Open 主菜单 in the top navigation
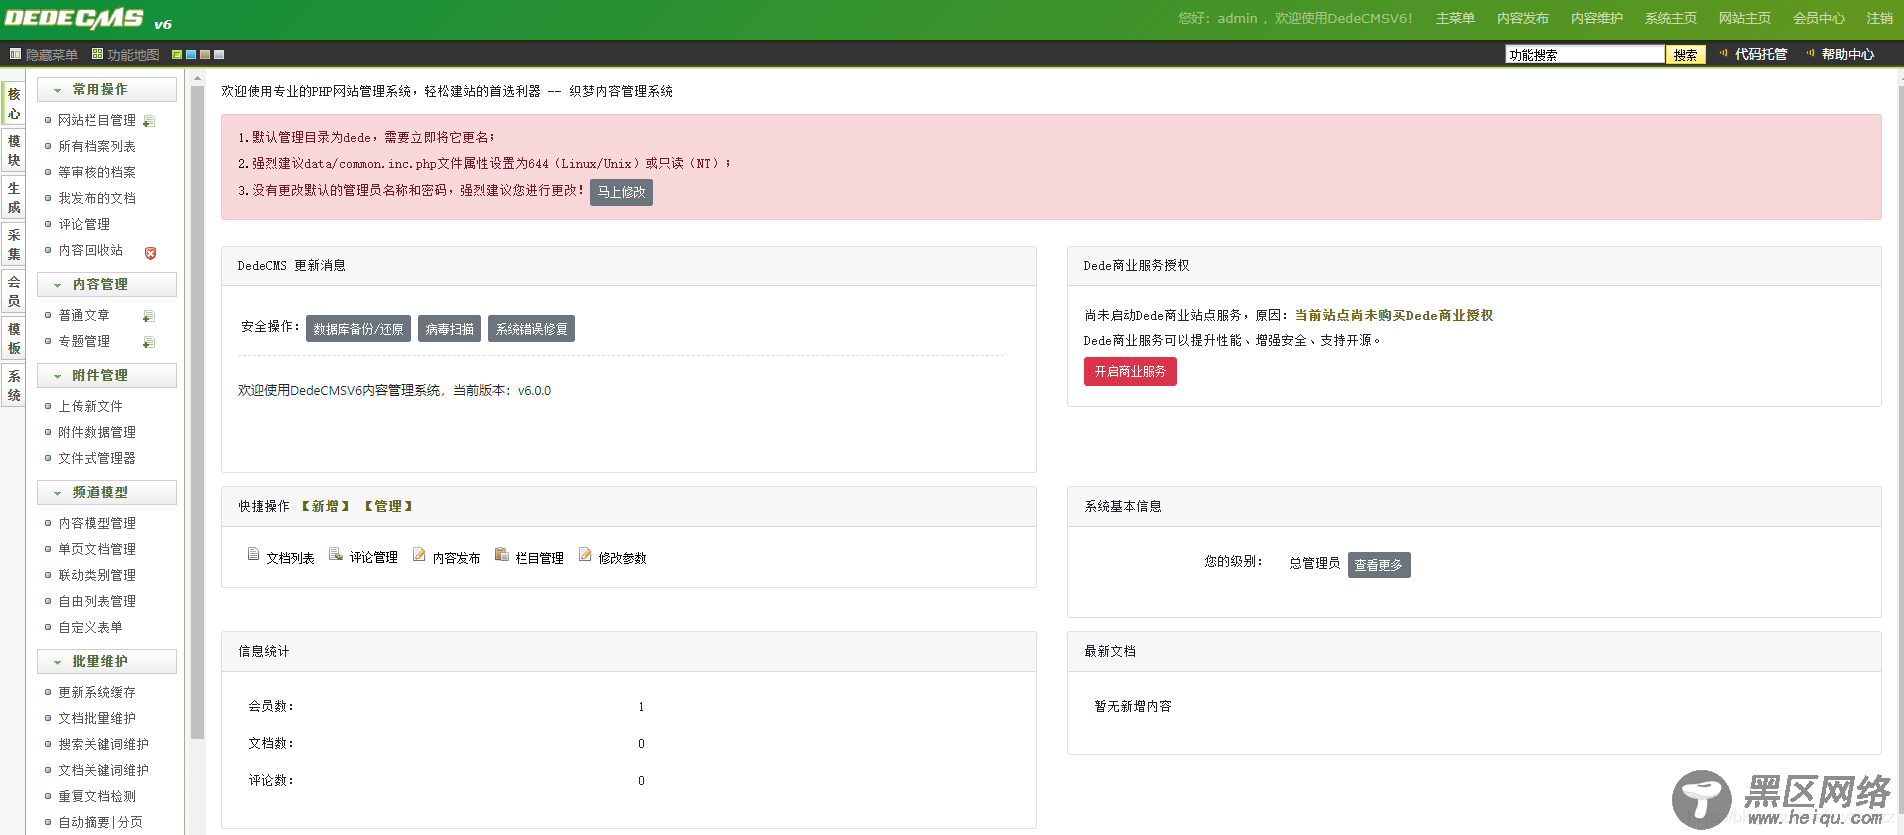1904x835 pixels. (x=1455, y=18)
